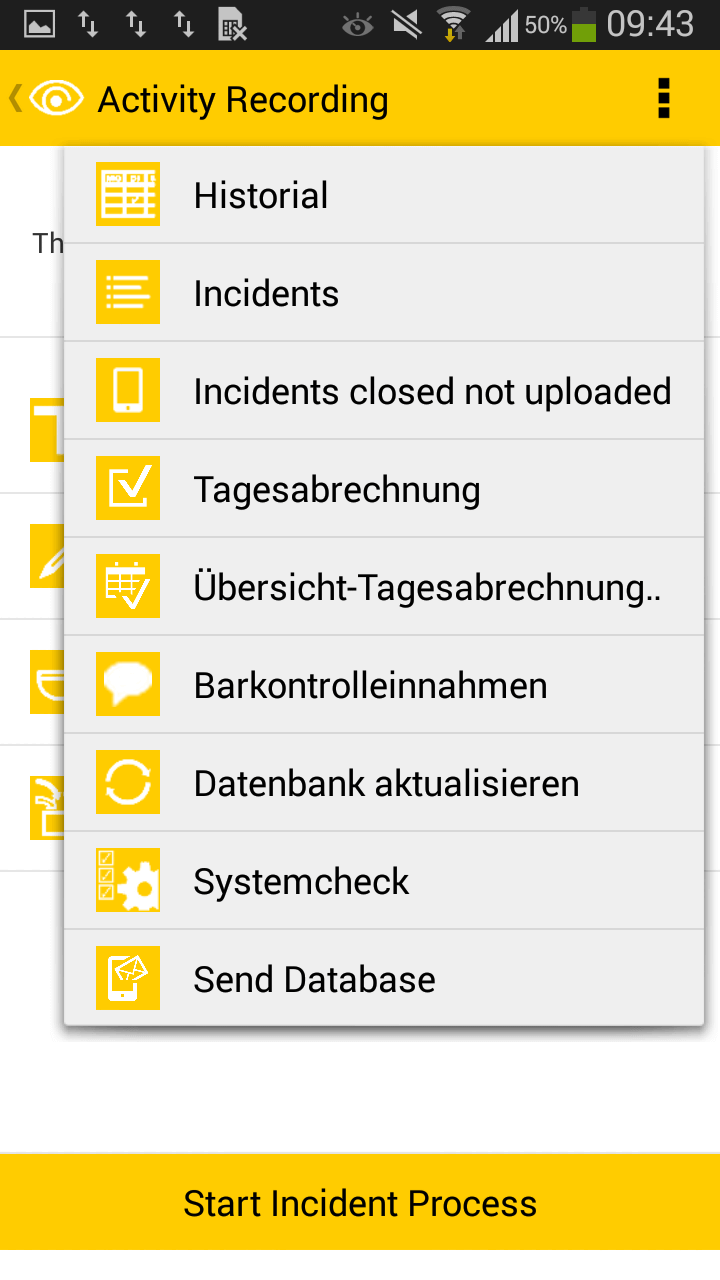
Task: Click the Barkontrolleinnahmen speech bubble icon
Action: click(128, 684)
